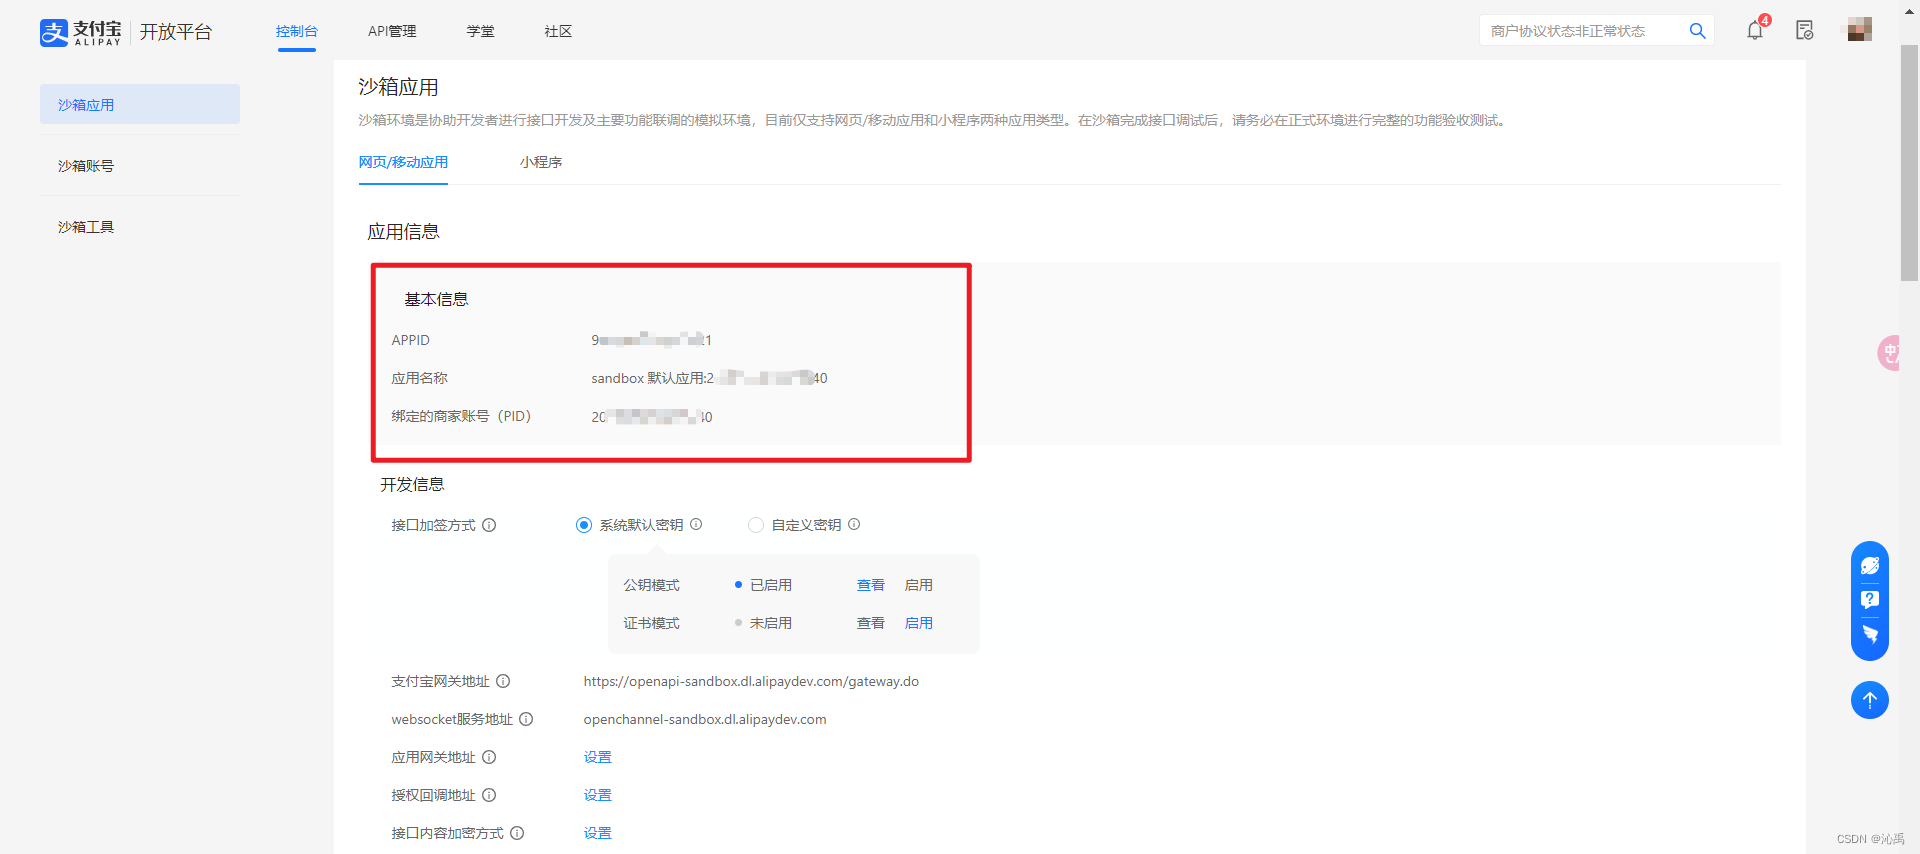Click the 未启用 status text

(771, 623)
